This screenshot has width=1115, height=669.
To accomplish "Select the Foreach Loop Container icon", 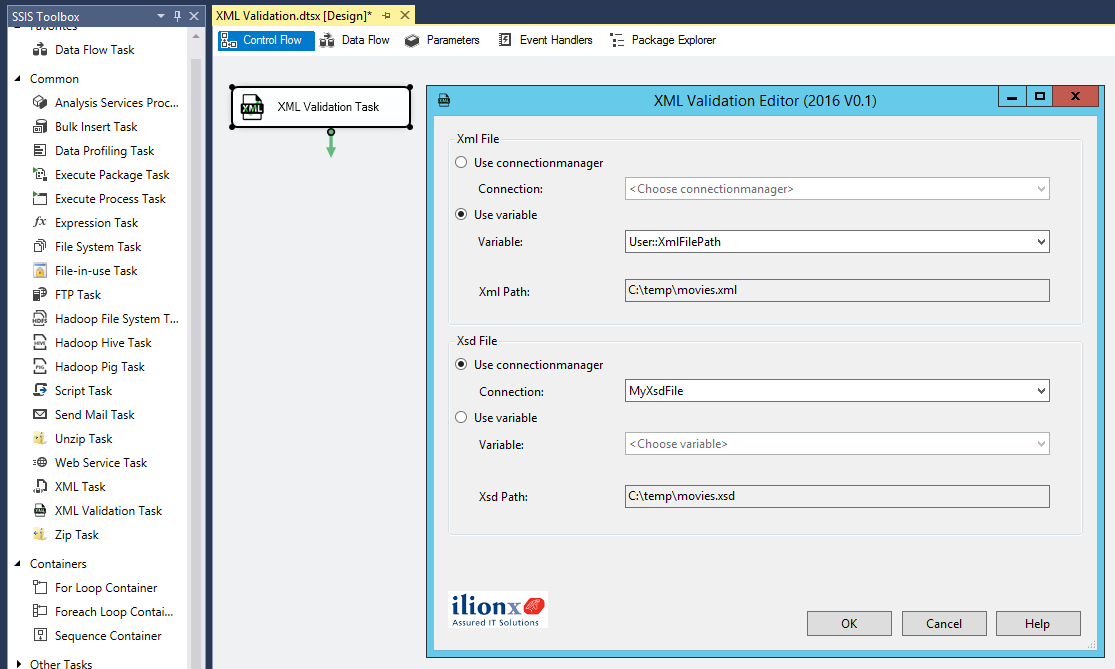I will coord(40,611).
